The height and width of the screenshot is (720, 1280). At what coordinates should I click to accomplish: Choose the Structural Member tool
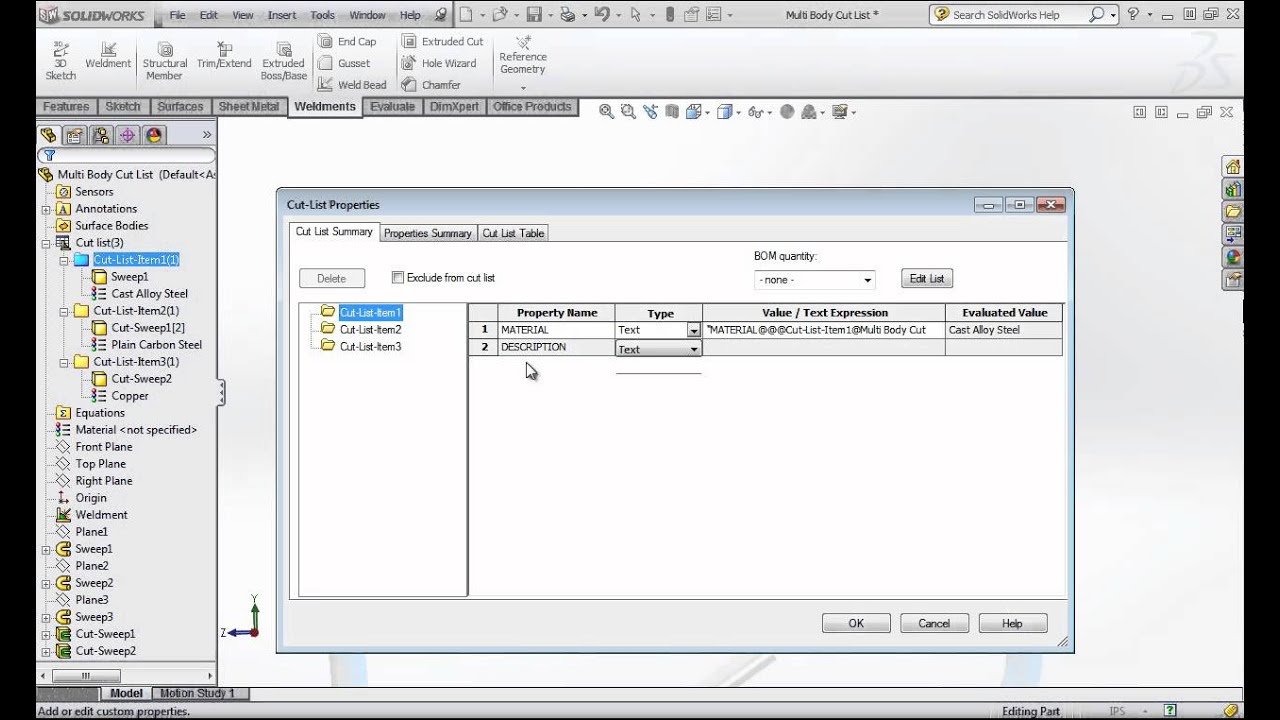point(164,62)
